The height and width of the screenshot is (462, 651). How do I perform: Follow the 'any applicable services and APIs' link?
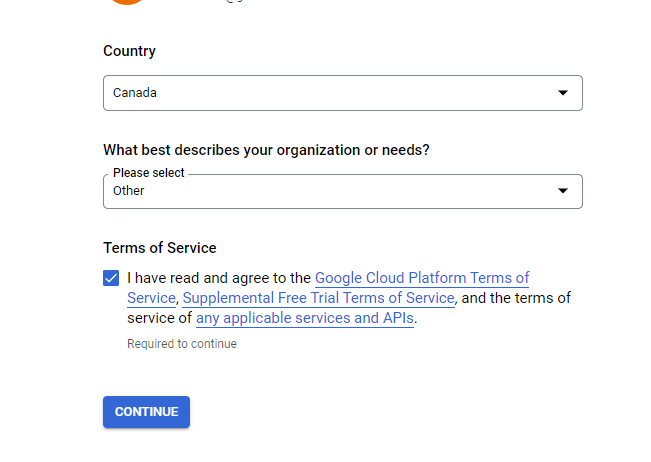[304, 318]
